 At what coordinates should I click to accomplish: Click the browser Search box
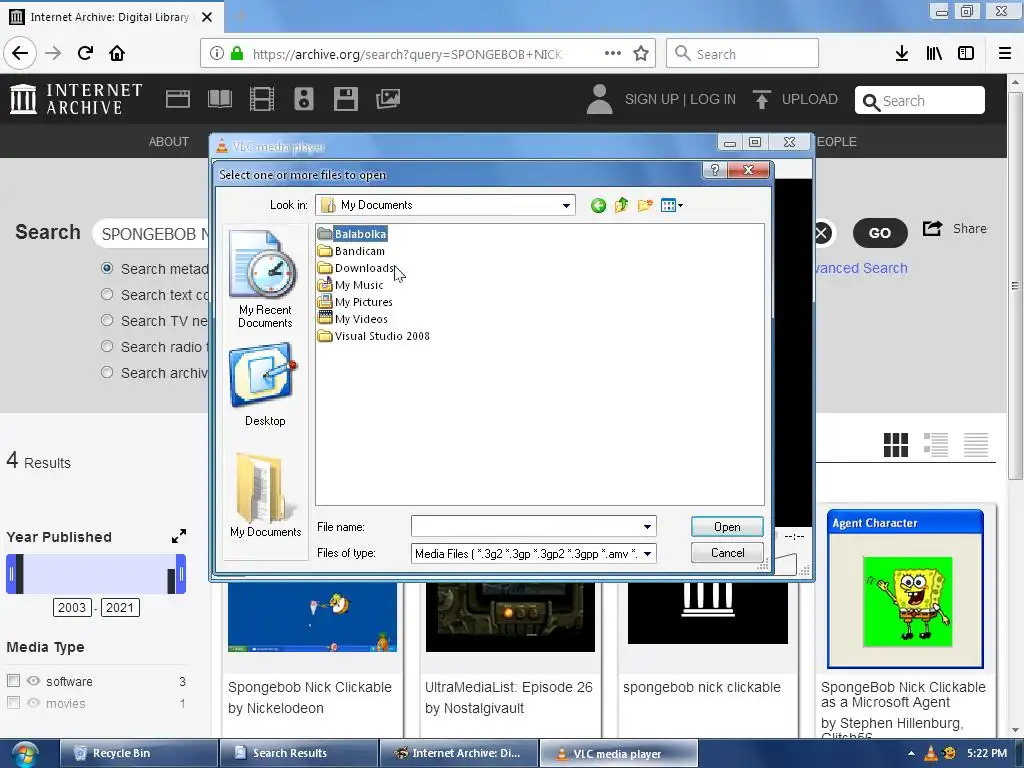pyautogui.click(x=743, y=53)
